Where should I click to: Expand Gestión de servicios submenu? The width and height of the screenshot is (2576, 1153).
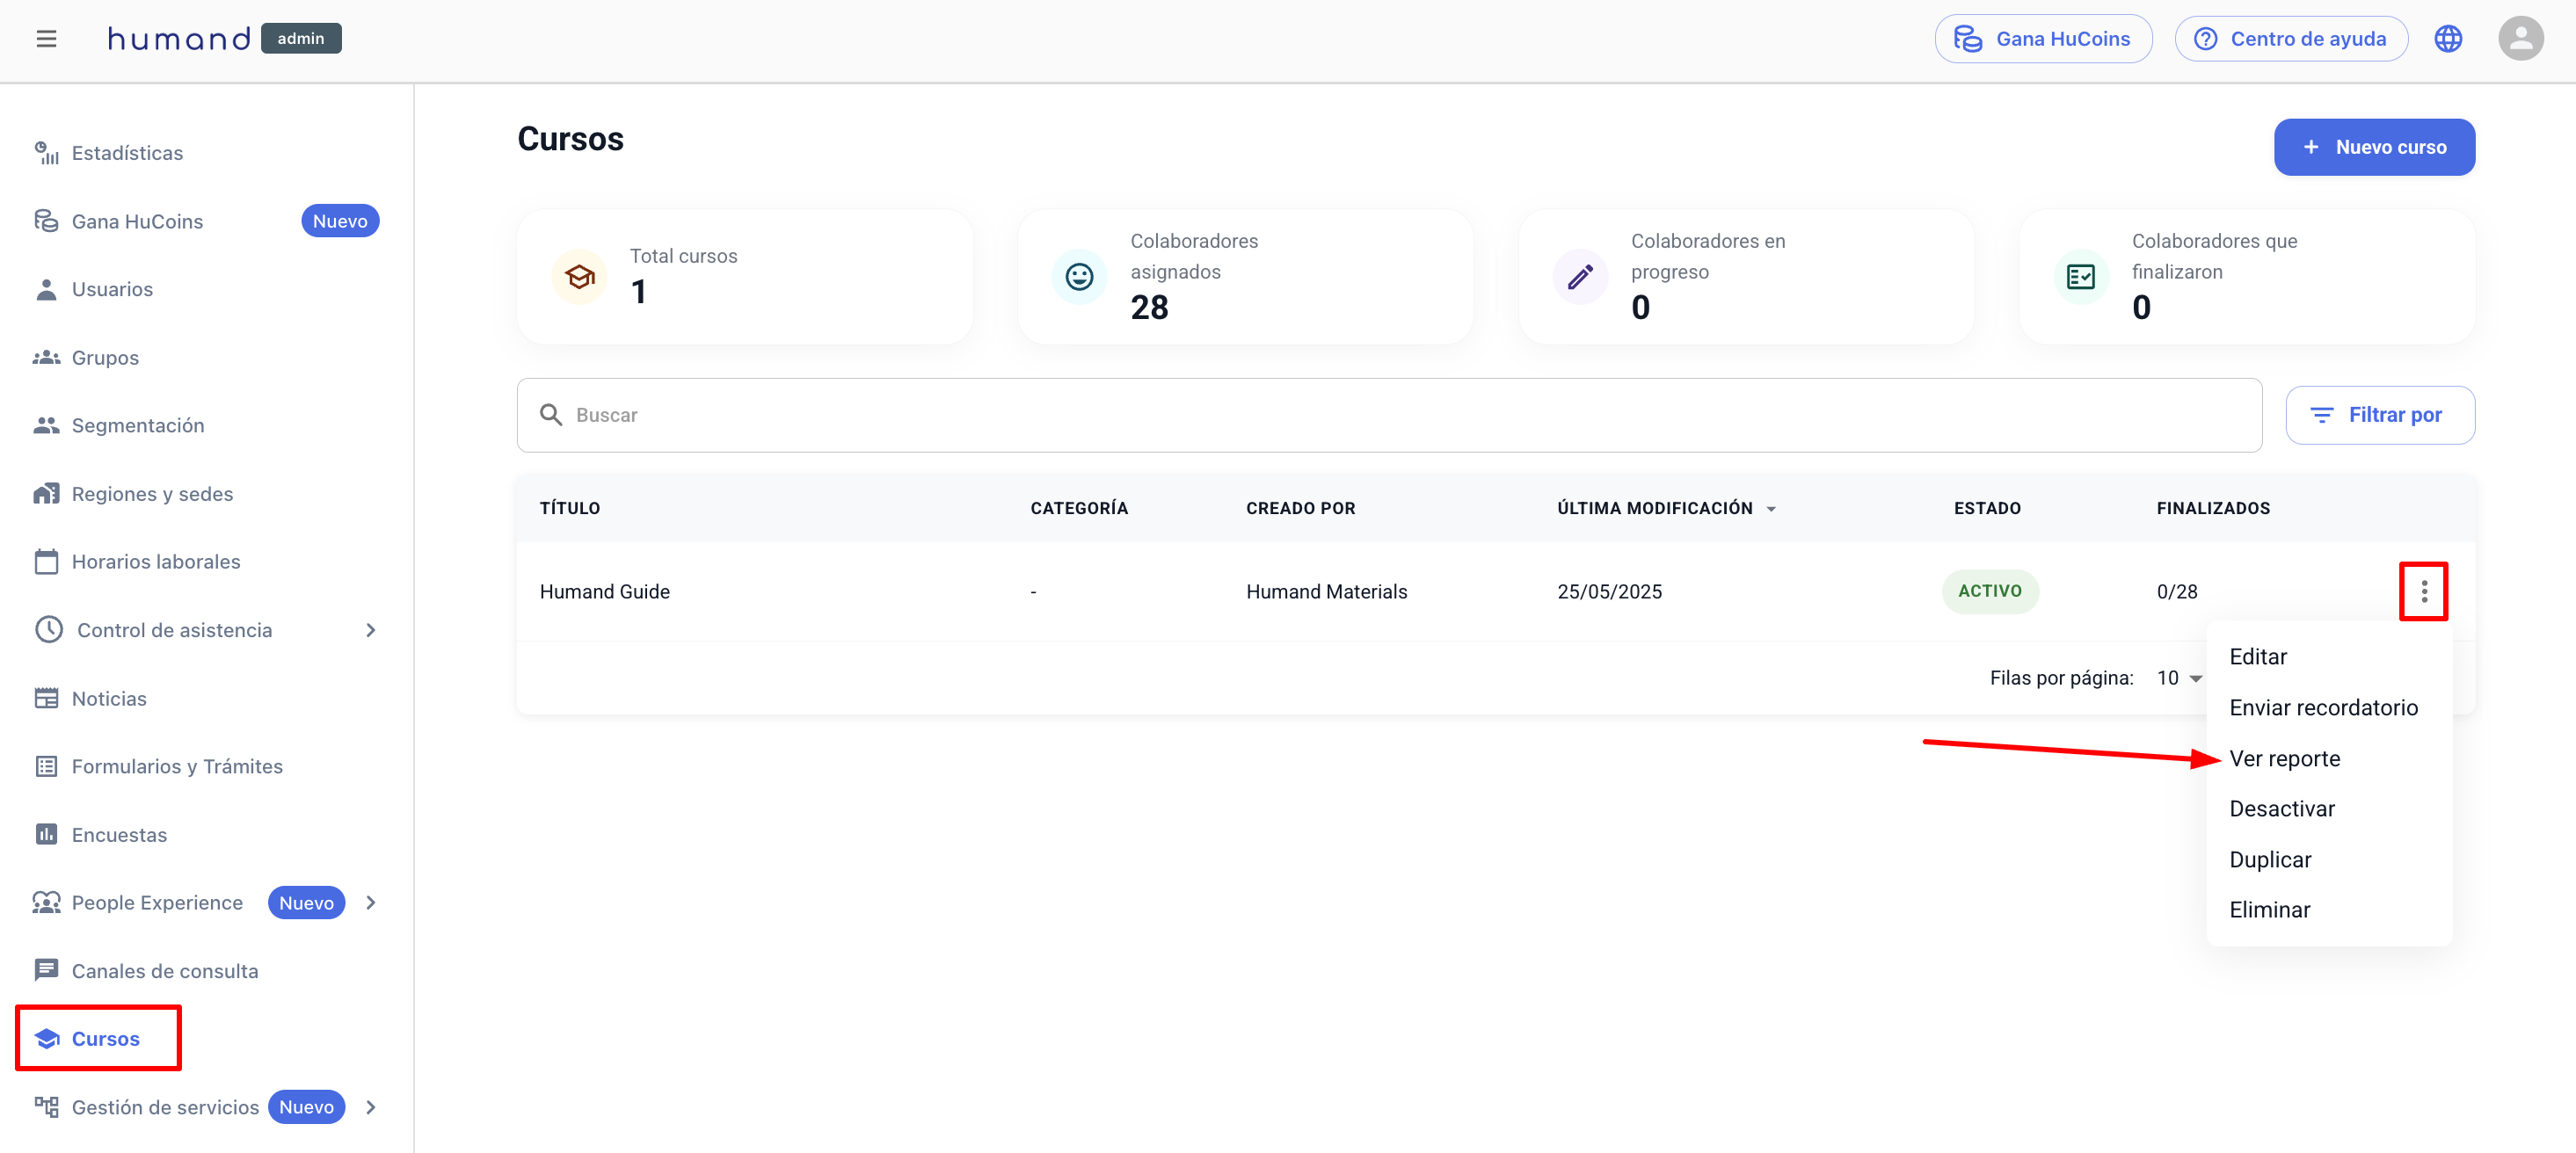[x=371, y=1107]
